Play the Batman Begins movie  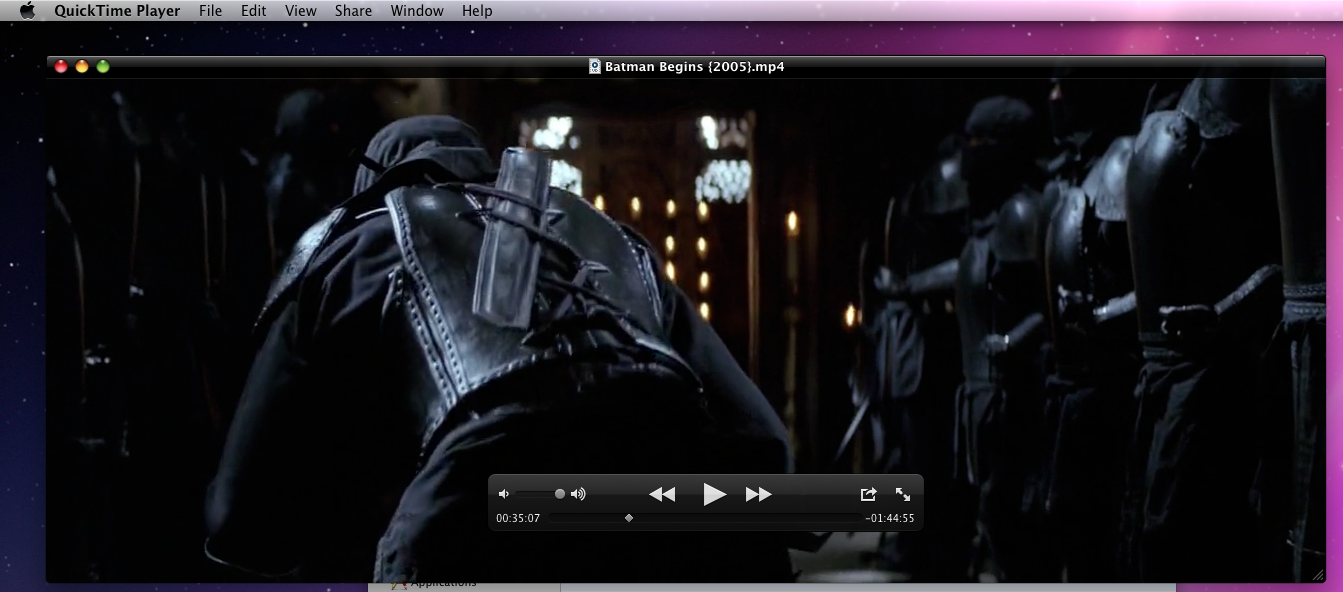click(x=714, y=494)
